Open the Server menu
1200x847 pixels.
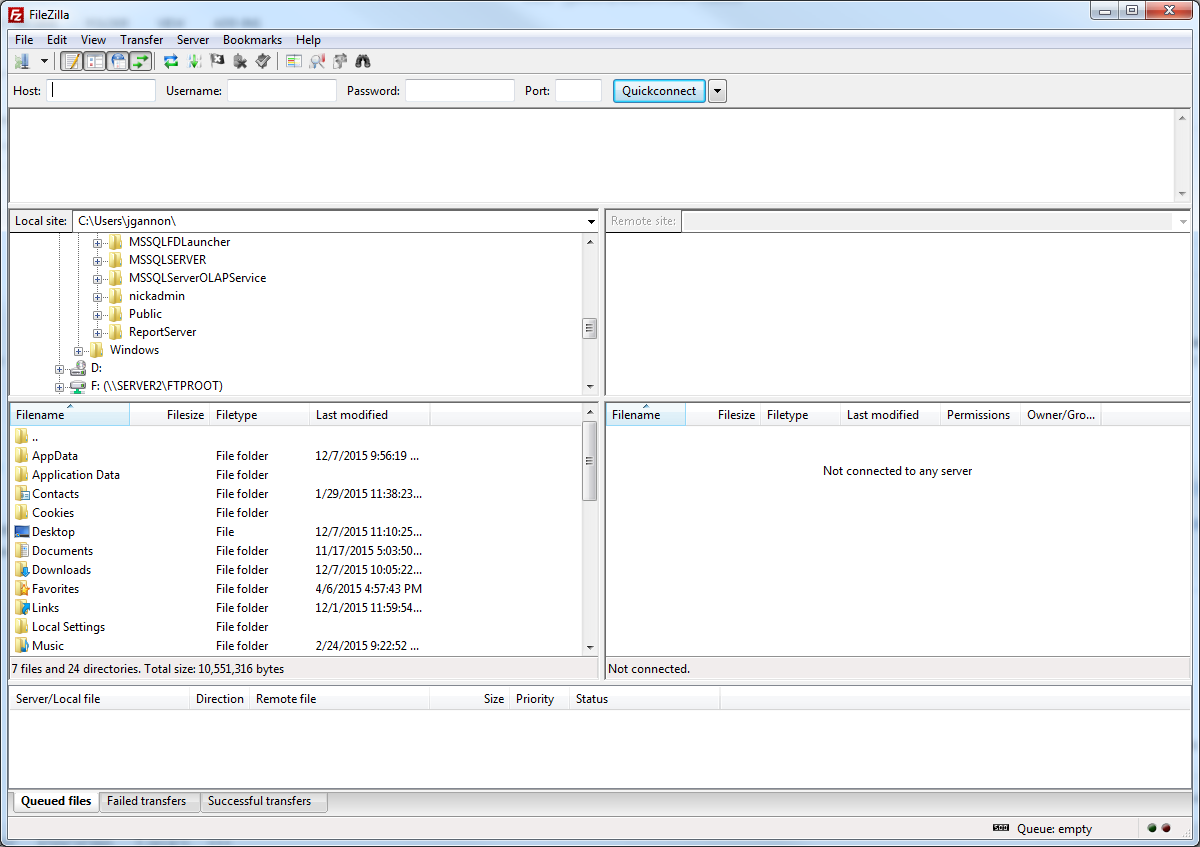[193, 40]
